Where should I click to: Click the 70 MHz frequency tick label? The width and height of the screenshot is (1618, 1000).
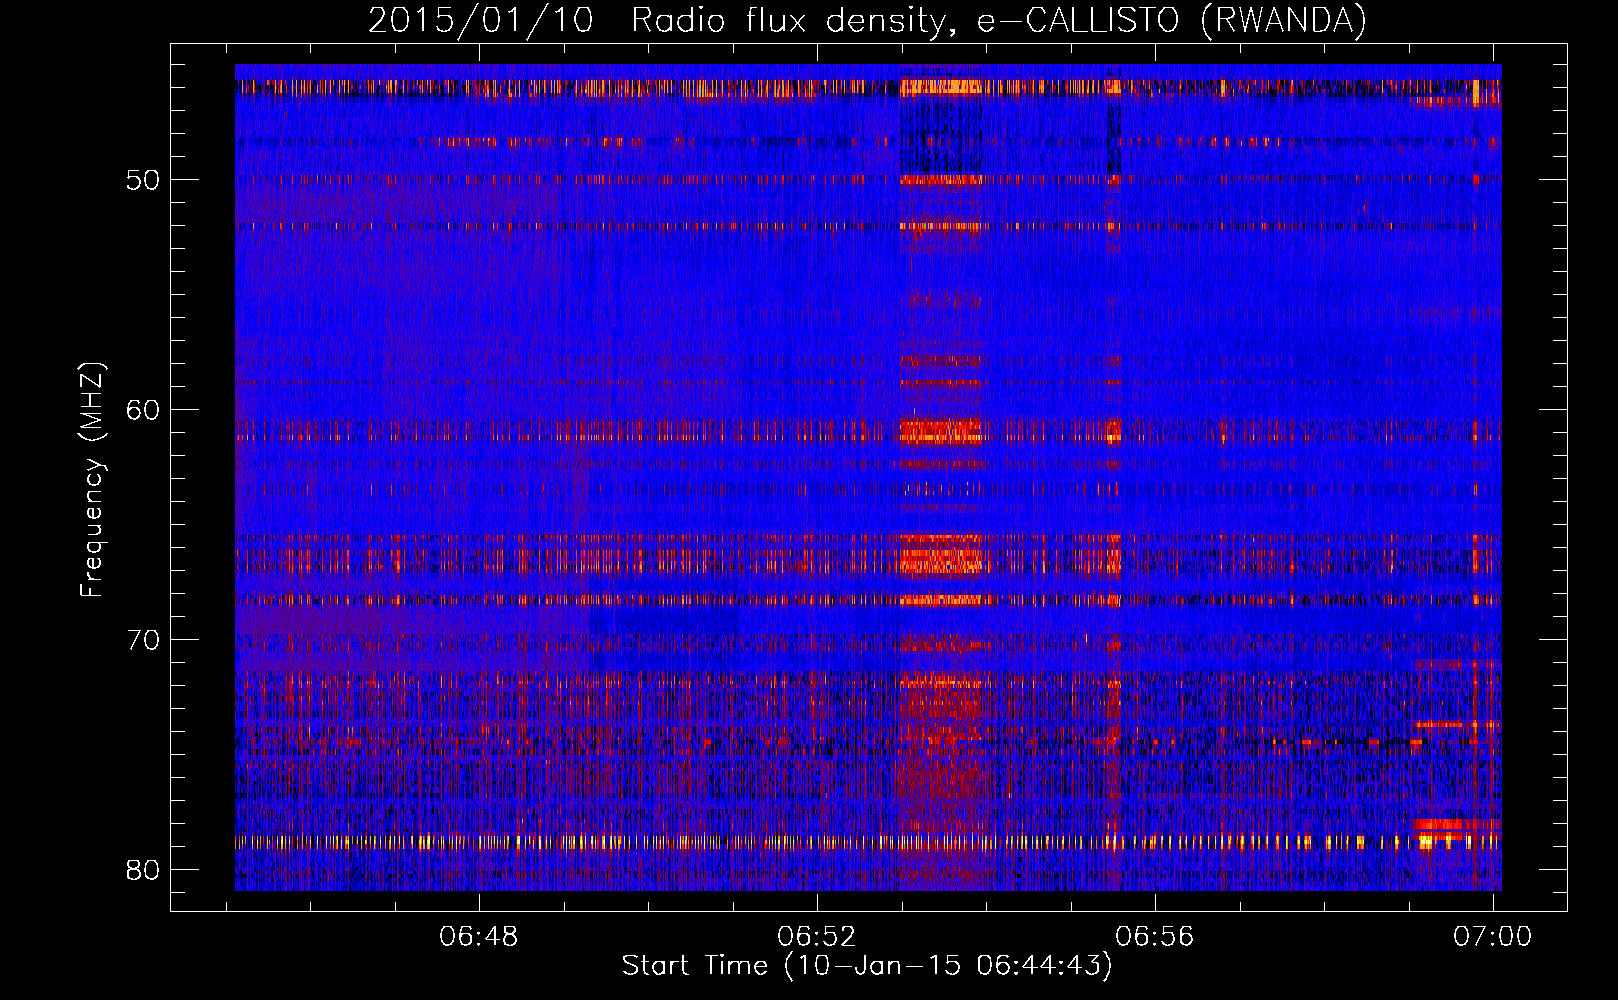pyautogui.click(x=143, y=640)
